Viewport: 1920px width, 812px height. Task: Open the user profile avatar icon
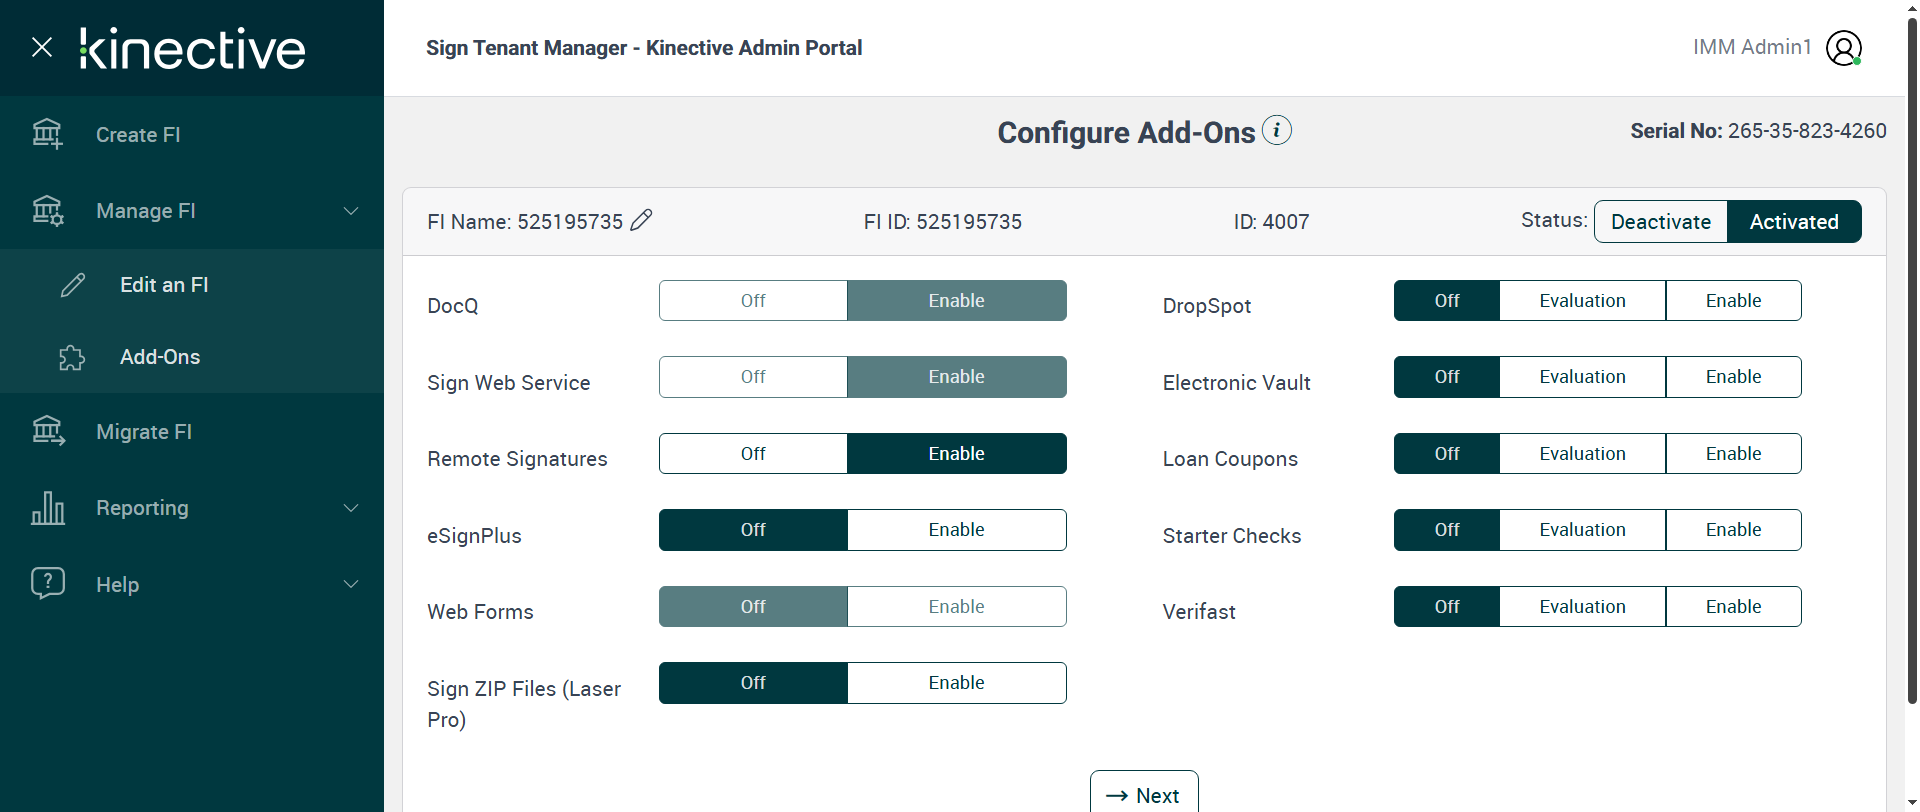click(x=1843, y=47)
